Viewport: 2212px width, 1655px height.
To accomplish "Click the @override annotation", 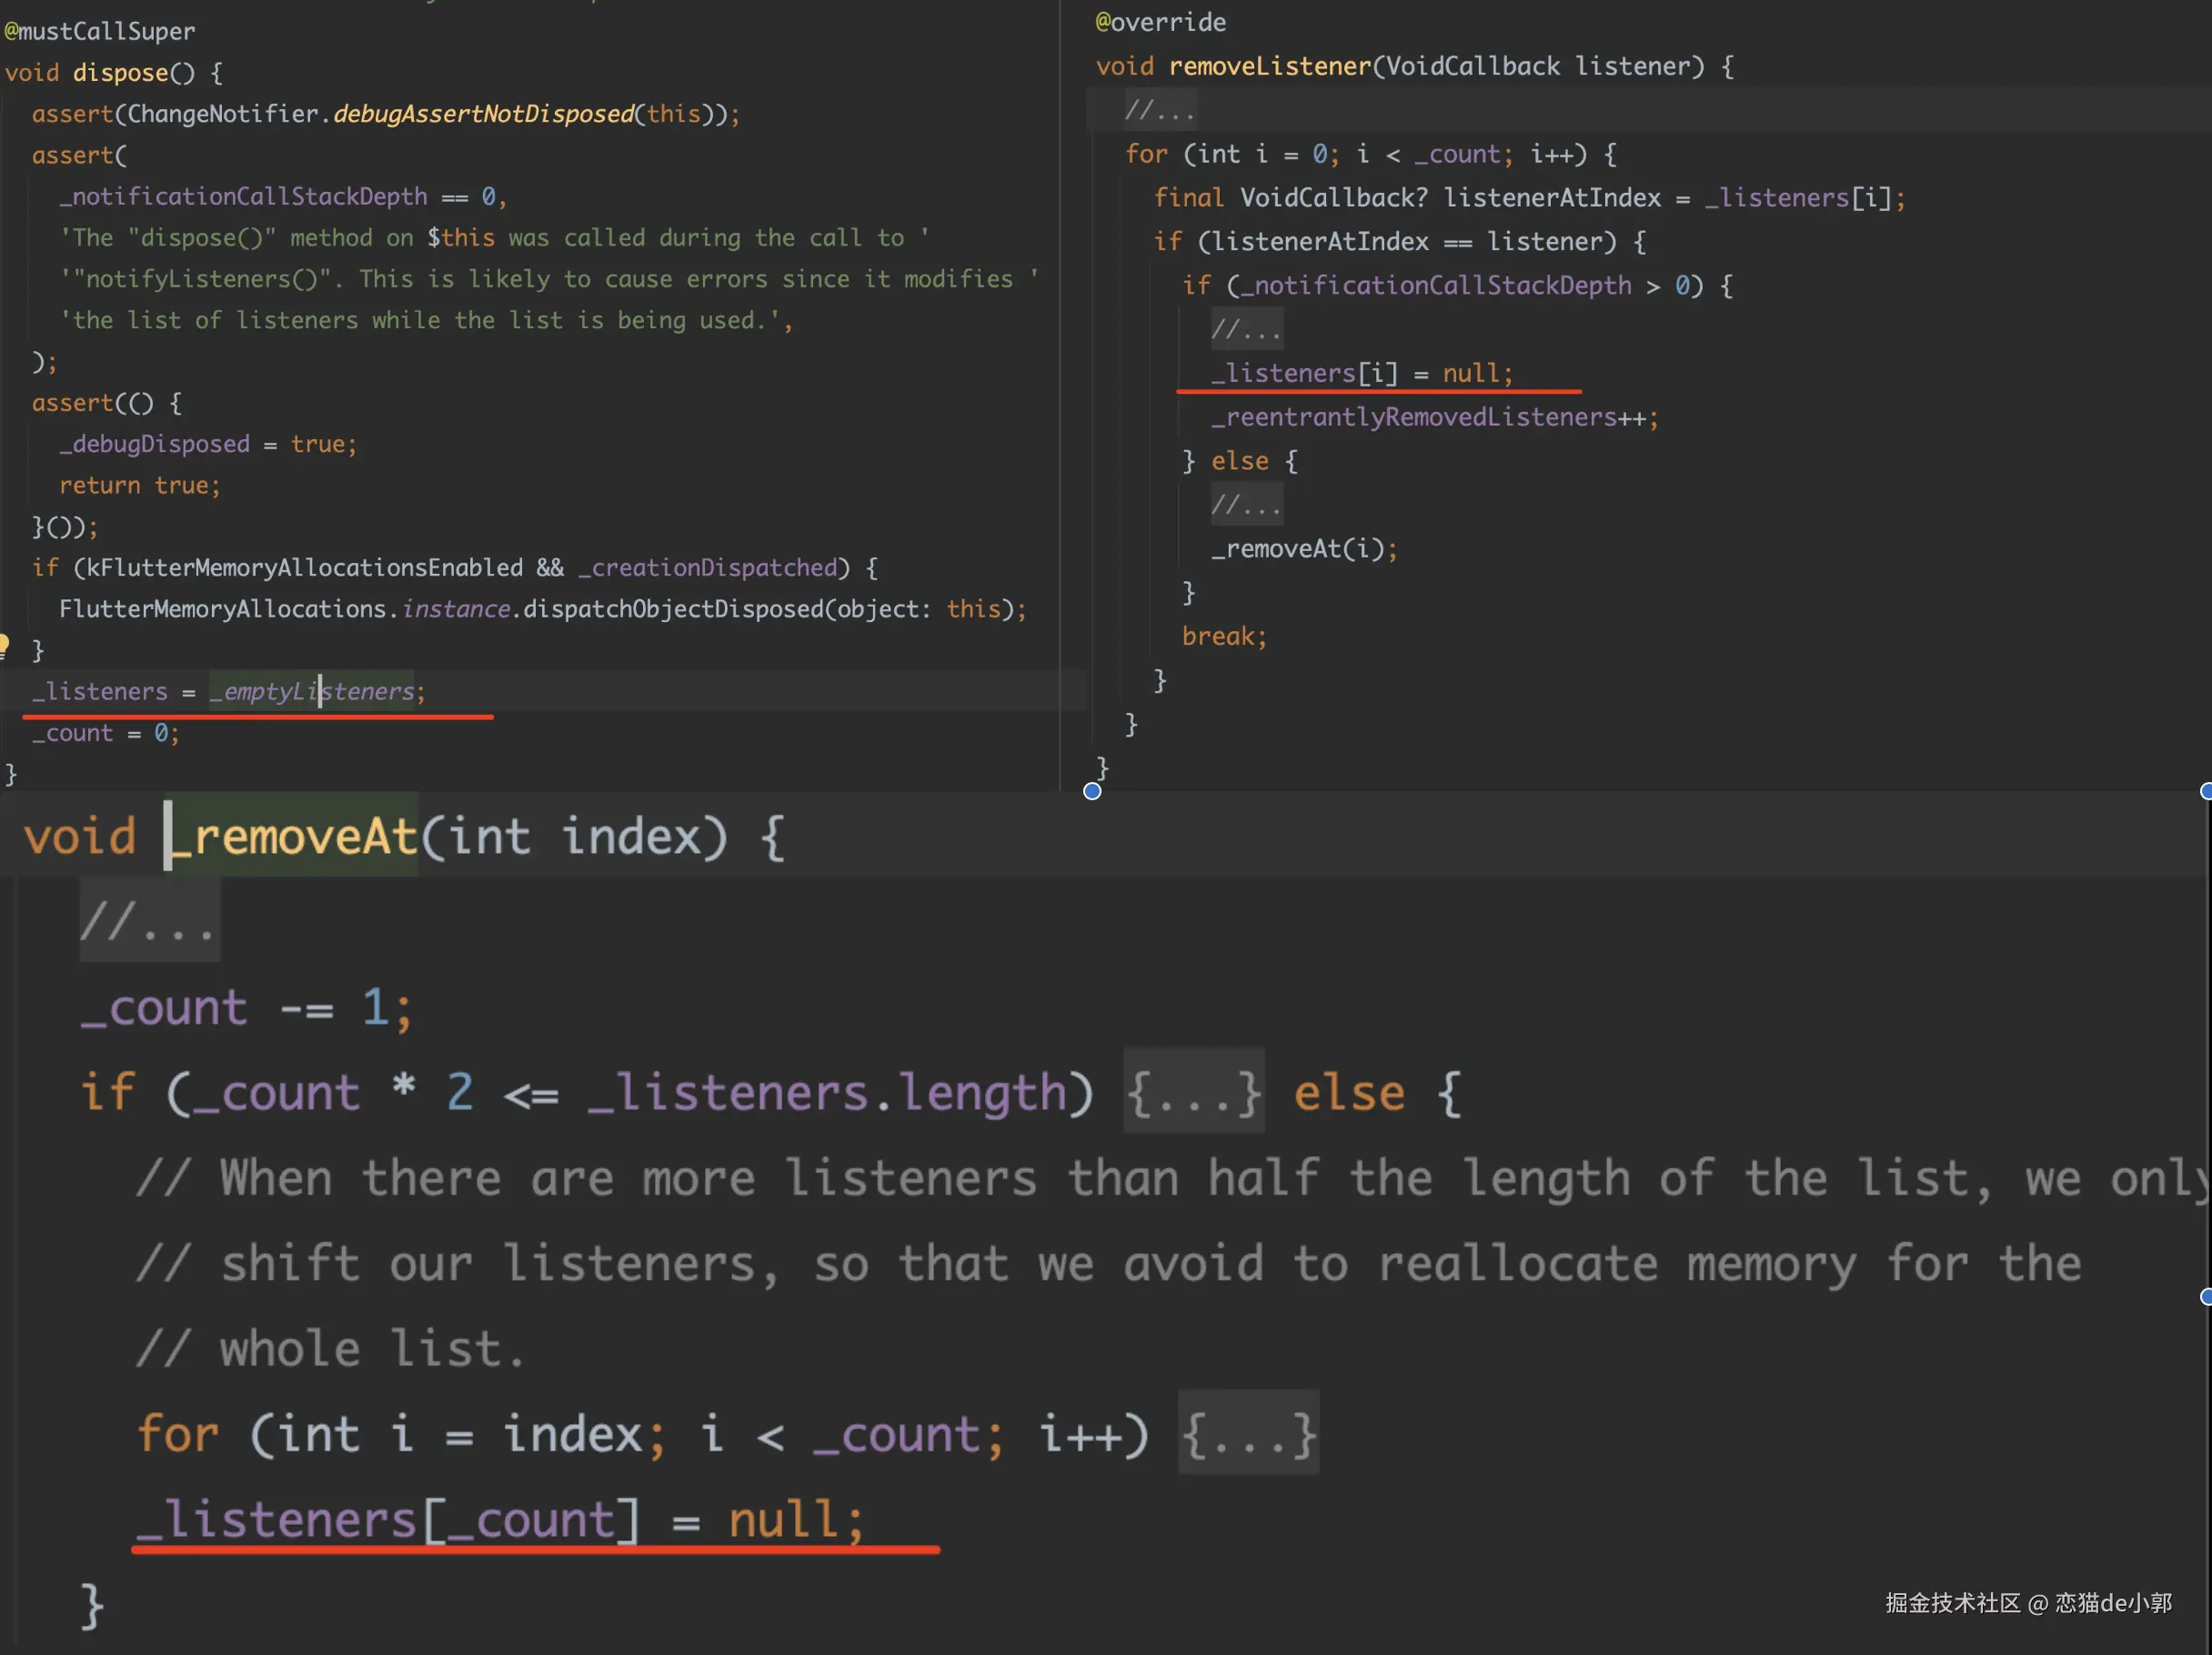I will point(1160,22).
